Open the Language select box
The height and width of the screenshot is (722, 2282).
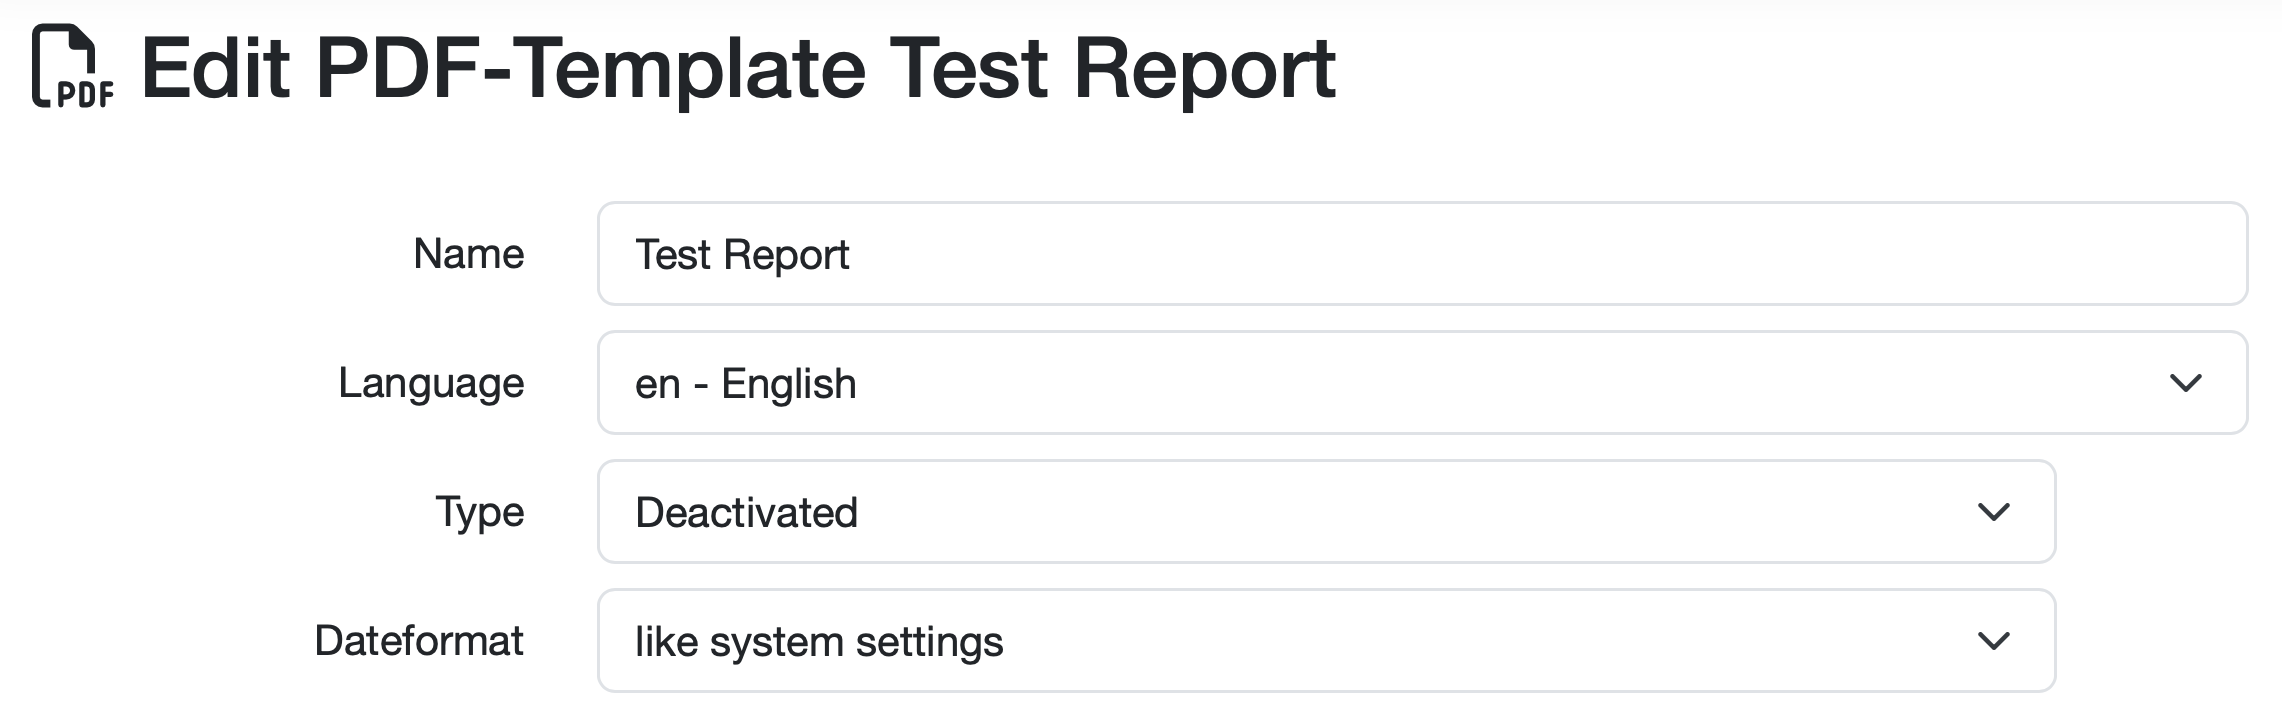tap(1400, 383)
